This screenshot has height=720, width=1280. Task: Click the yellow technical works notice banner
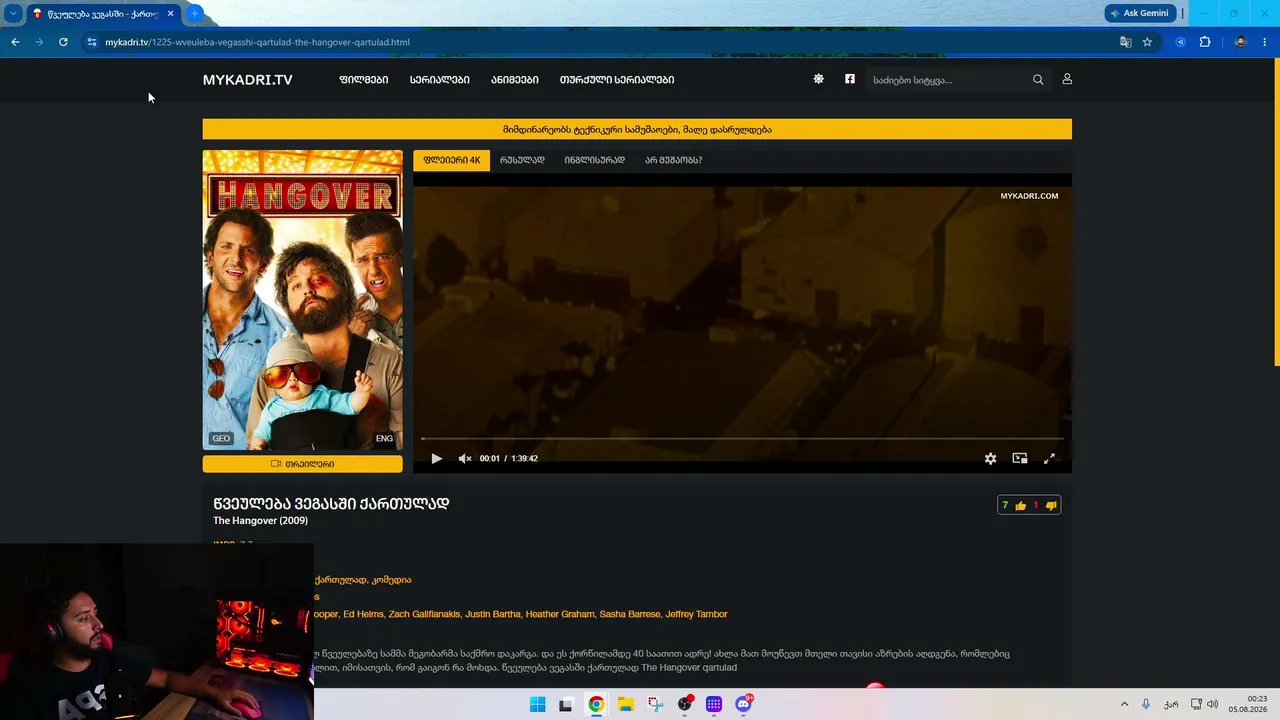pyautogui.click(x=637, y=129)
